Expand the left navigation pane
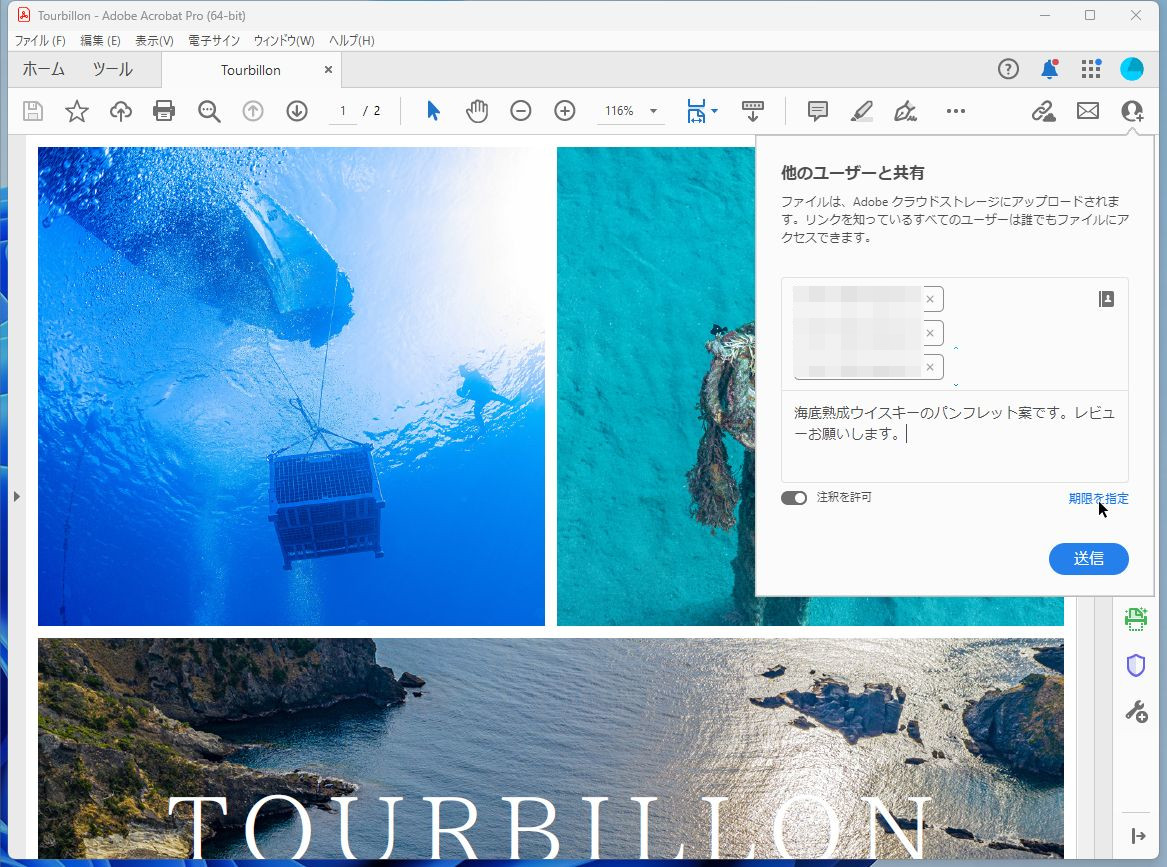 coord(16,495)
